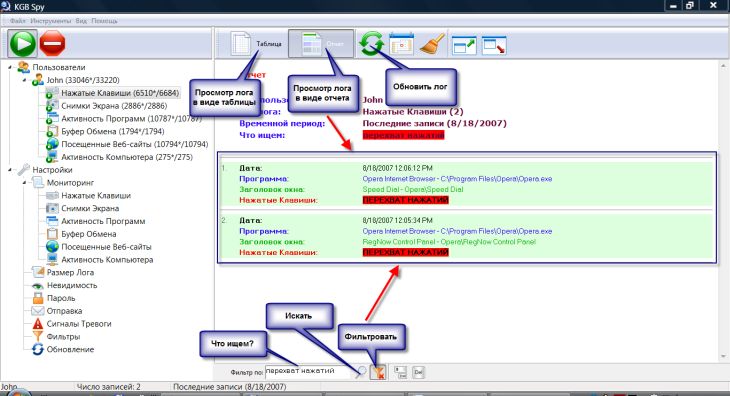Click the vertical scrollbar down arrow of report
The height and width of the screenshot is (396, 730).
coord(723,356)
